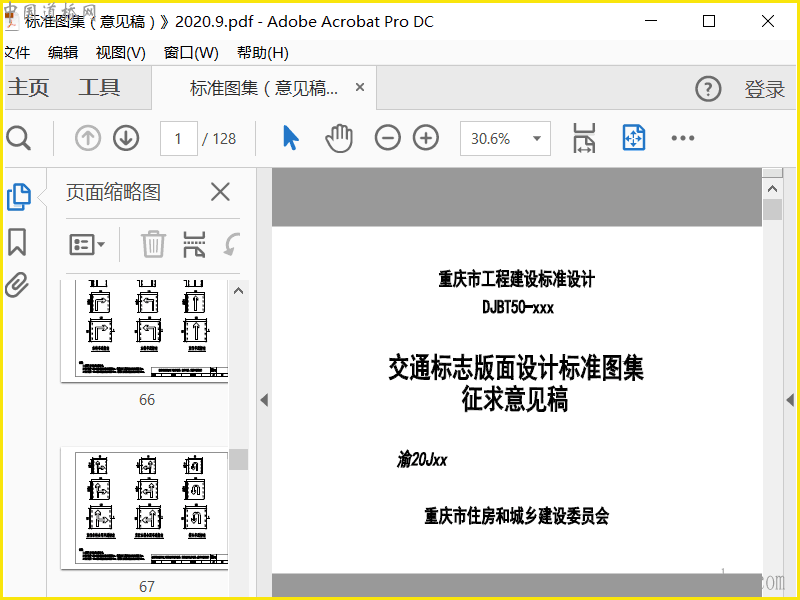Toggle page thumbnails panel icon
Viewport: 800px width, 600px height.
pyautogui.click(x=19, y=197)
